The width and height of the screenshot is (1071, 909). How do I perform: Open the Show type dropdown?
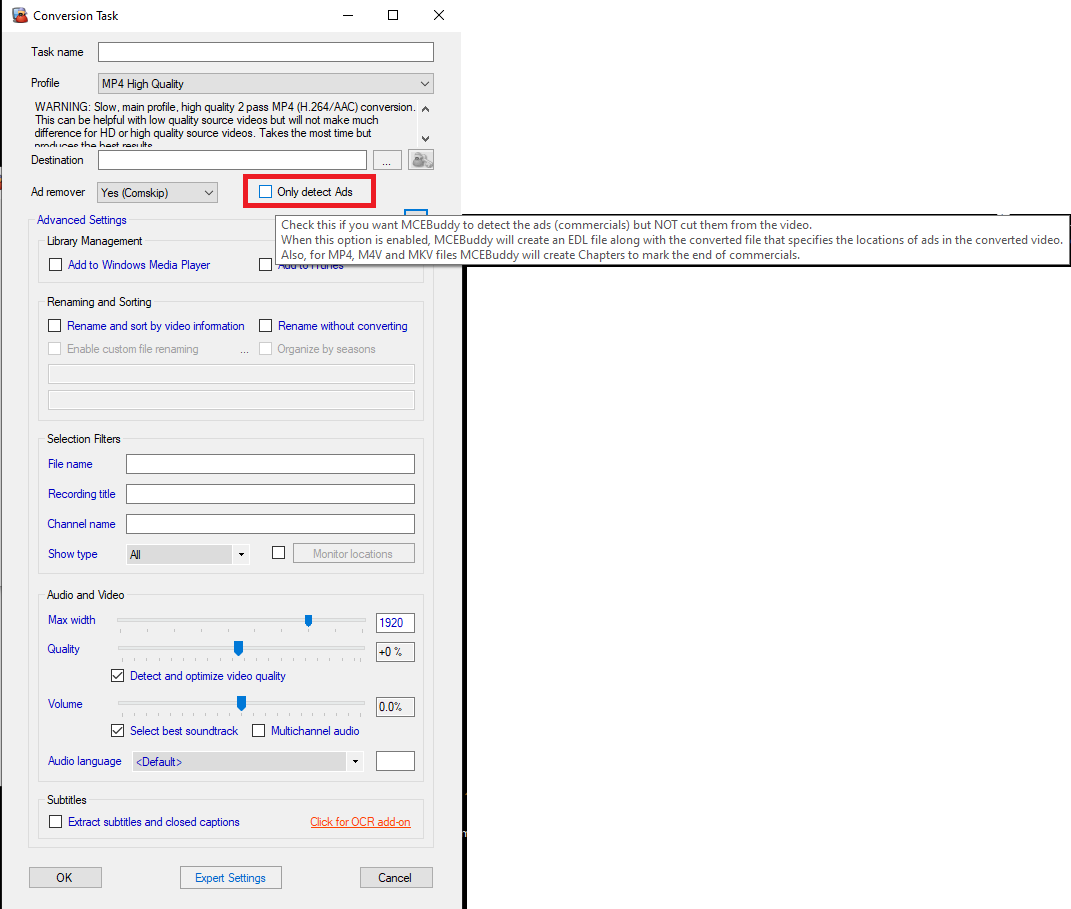tap(188, 554)
